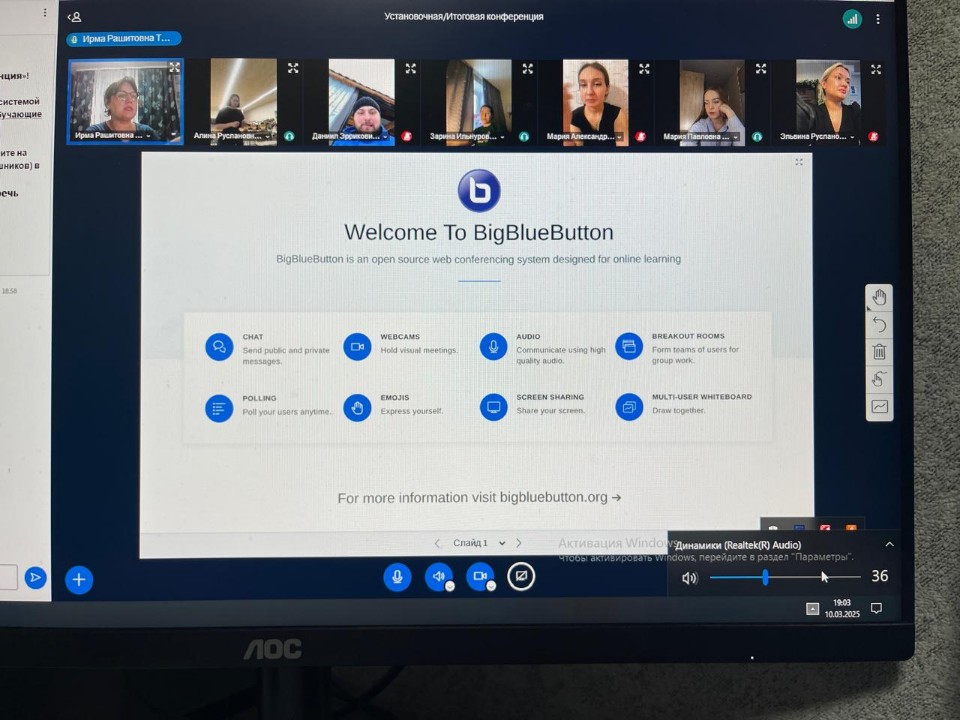The image size is (960, 720).
Task: Click the Ирма Рашитовна talking indicator pill
Action: [x=124, y=39]
